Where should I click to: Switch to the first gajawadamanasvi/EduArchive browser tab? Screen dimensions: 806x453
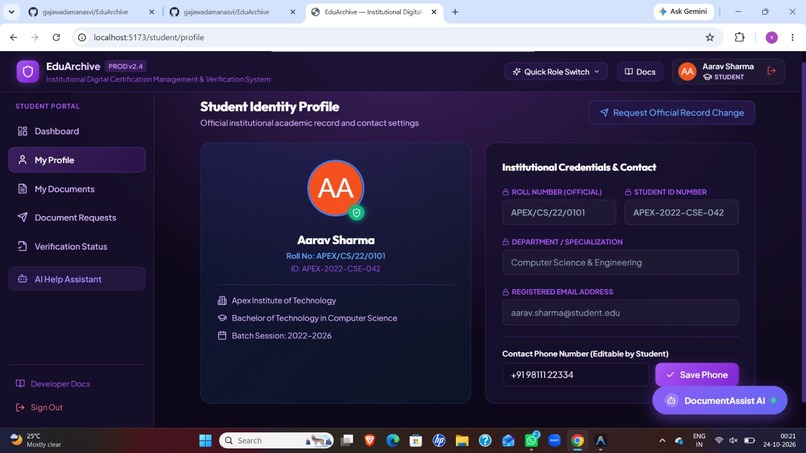tap(85, 12)
